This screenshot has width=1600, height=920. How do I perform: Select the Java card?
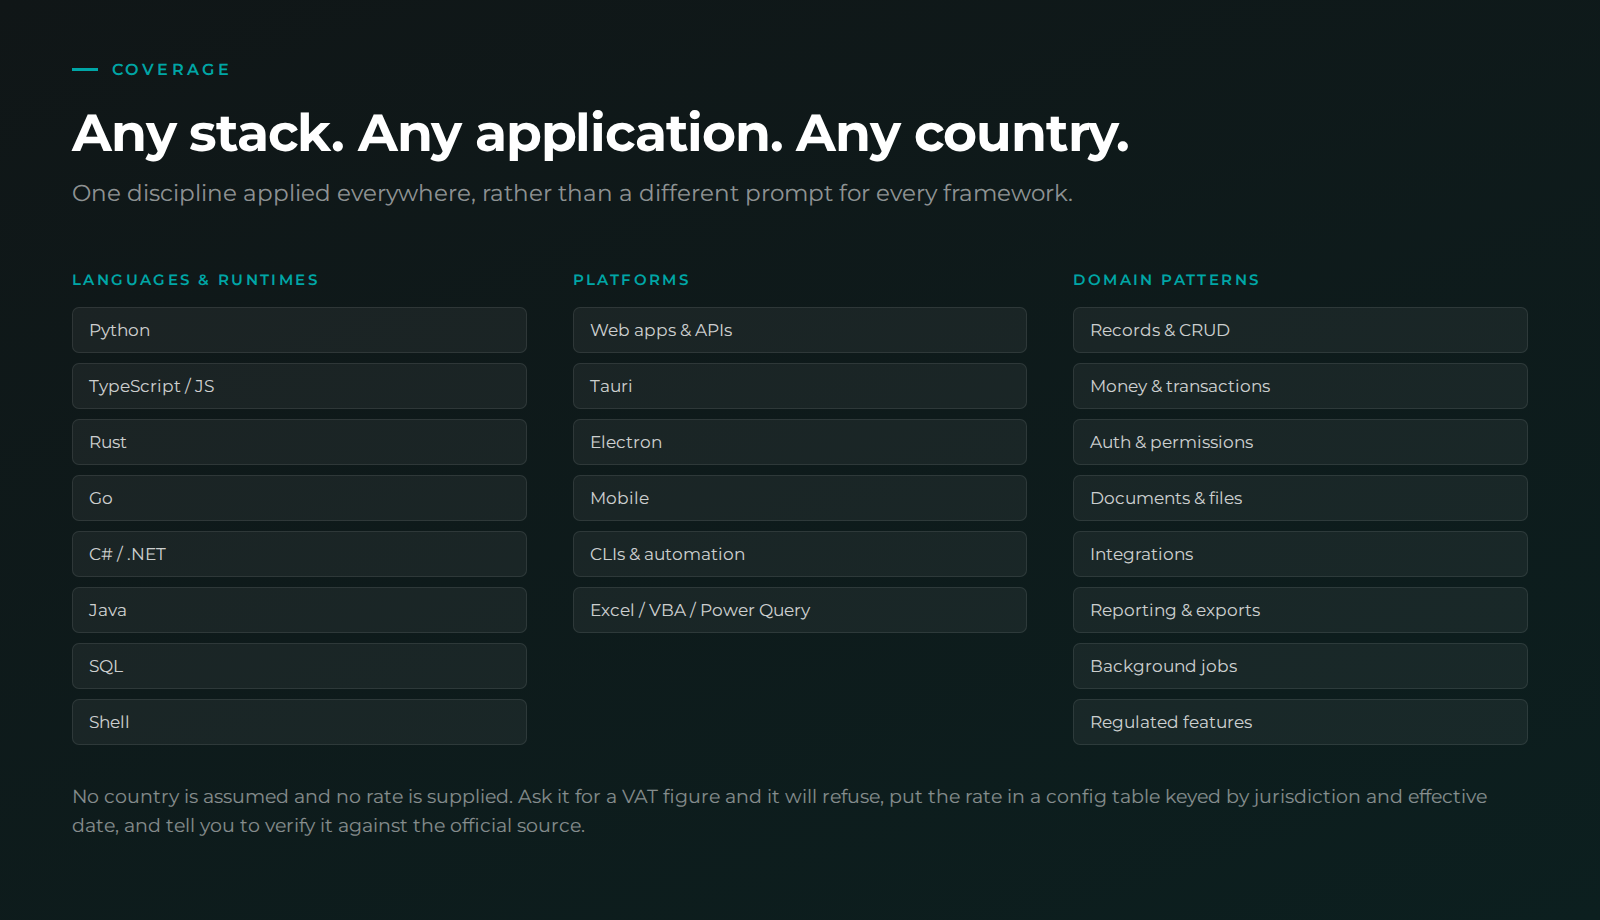(299, 610)
